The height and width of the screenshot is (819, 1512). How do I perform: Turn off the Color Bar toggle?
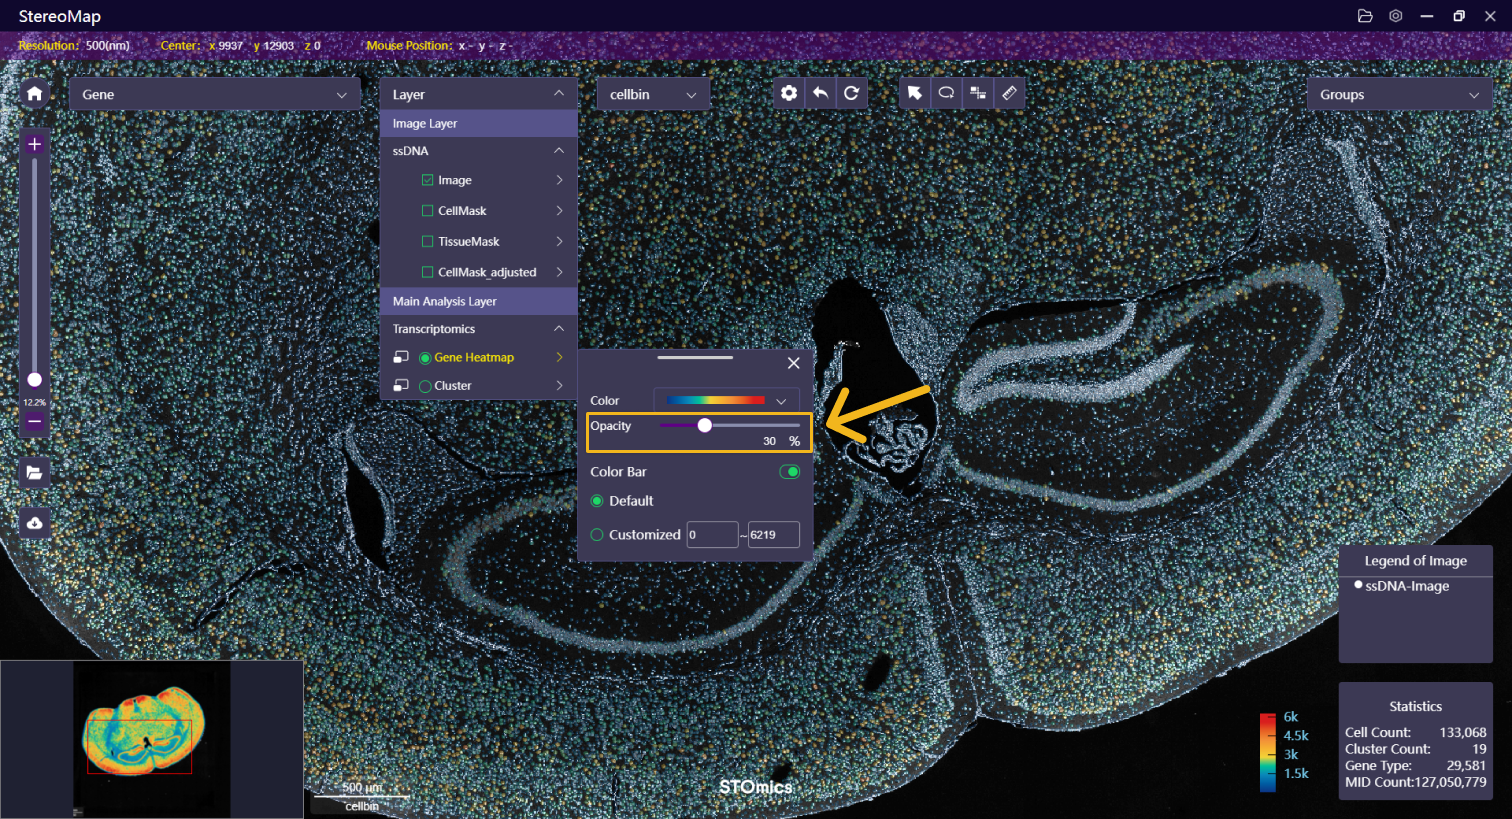pos(789,472)
